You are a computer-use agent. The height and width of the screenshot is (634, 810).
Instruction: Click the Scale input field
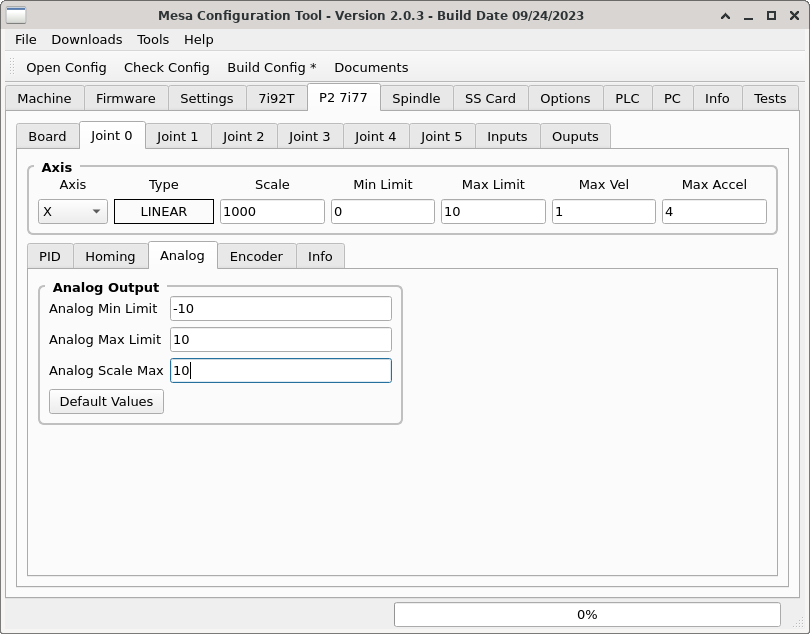[x=272, y=211]
